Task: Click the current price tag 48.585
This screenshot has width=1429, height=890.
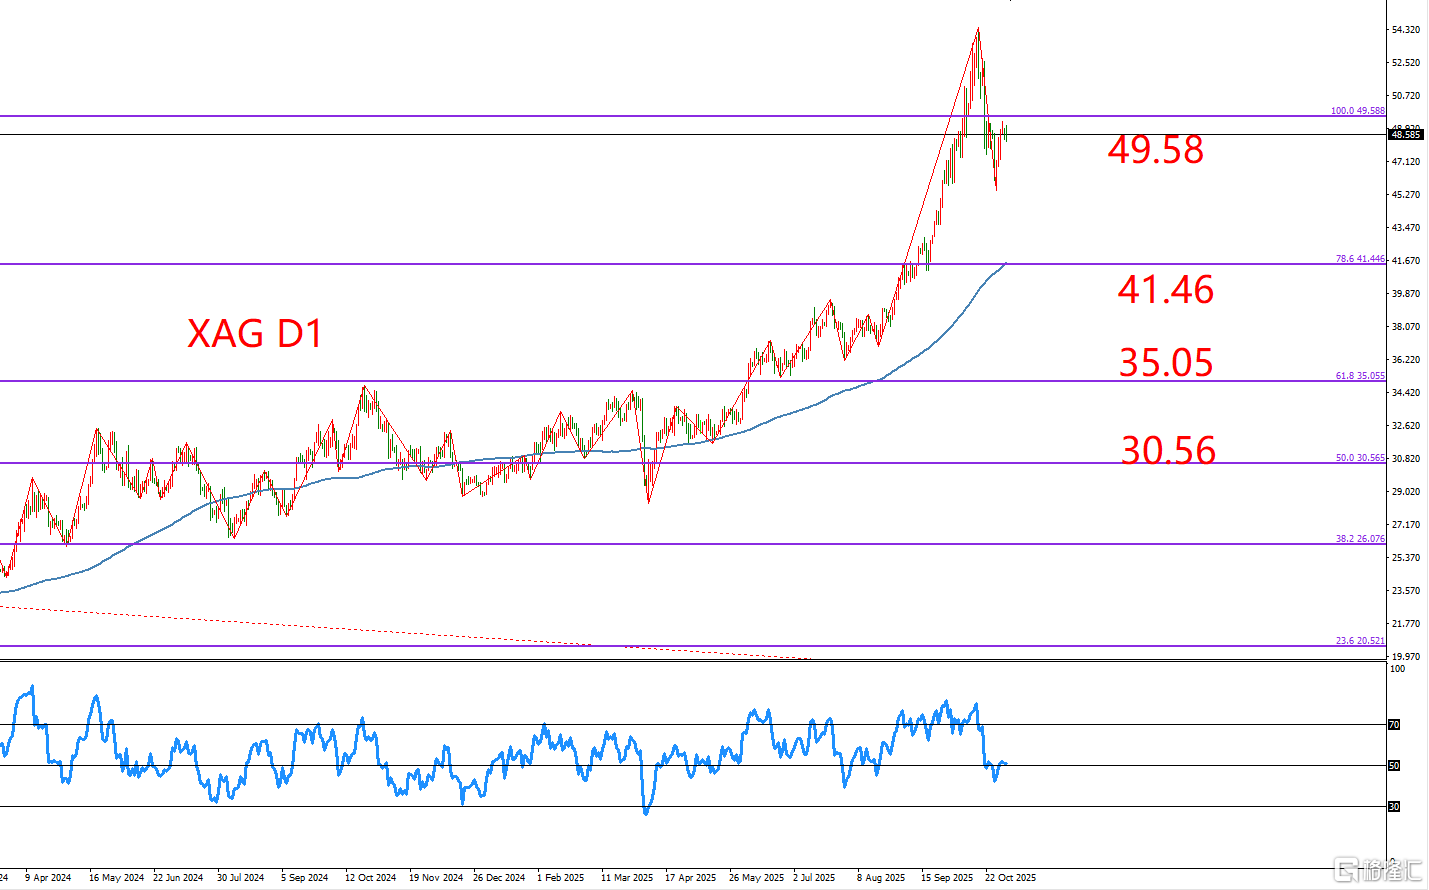Action: (x=1405, y=134)
